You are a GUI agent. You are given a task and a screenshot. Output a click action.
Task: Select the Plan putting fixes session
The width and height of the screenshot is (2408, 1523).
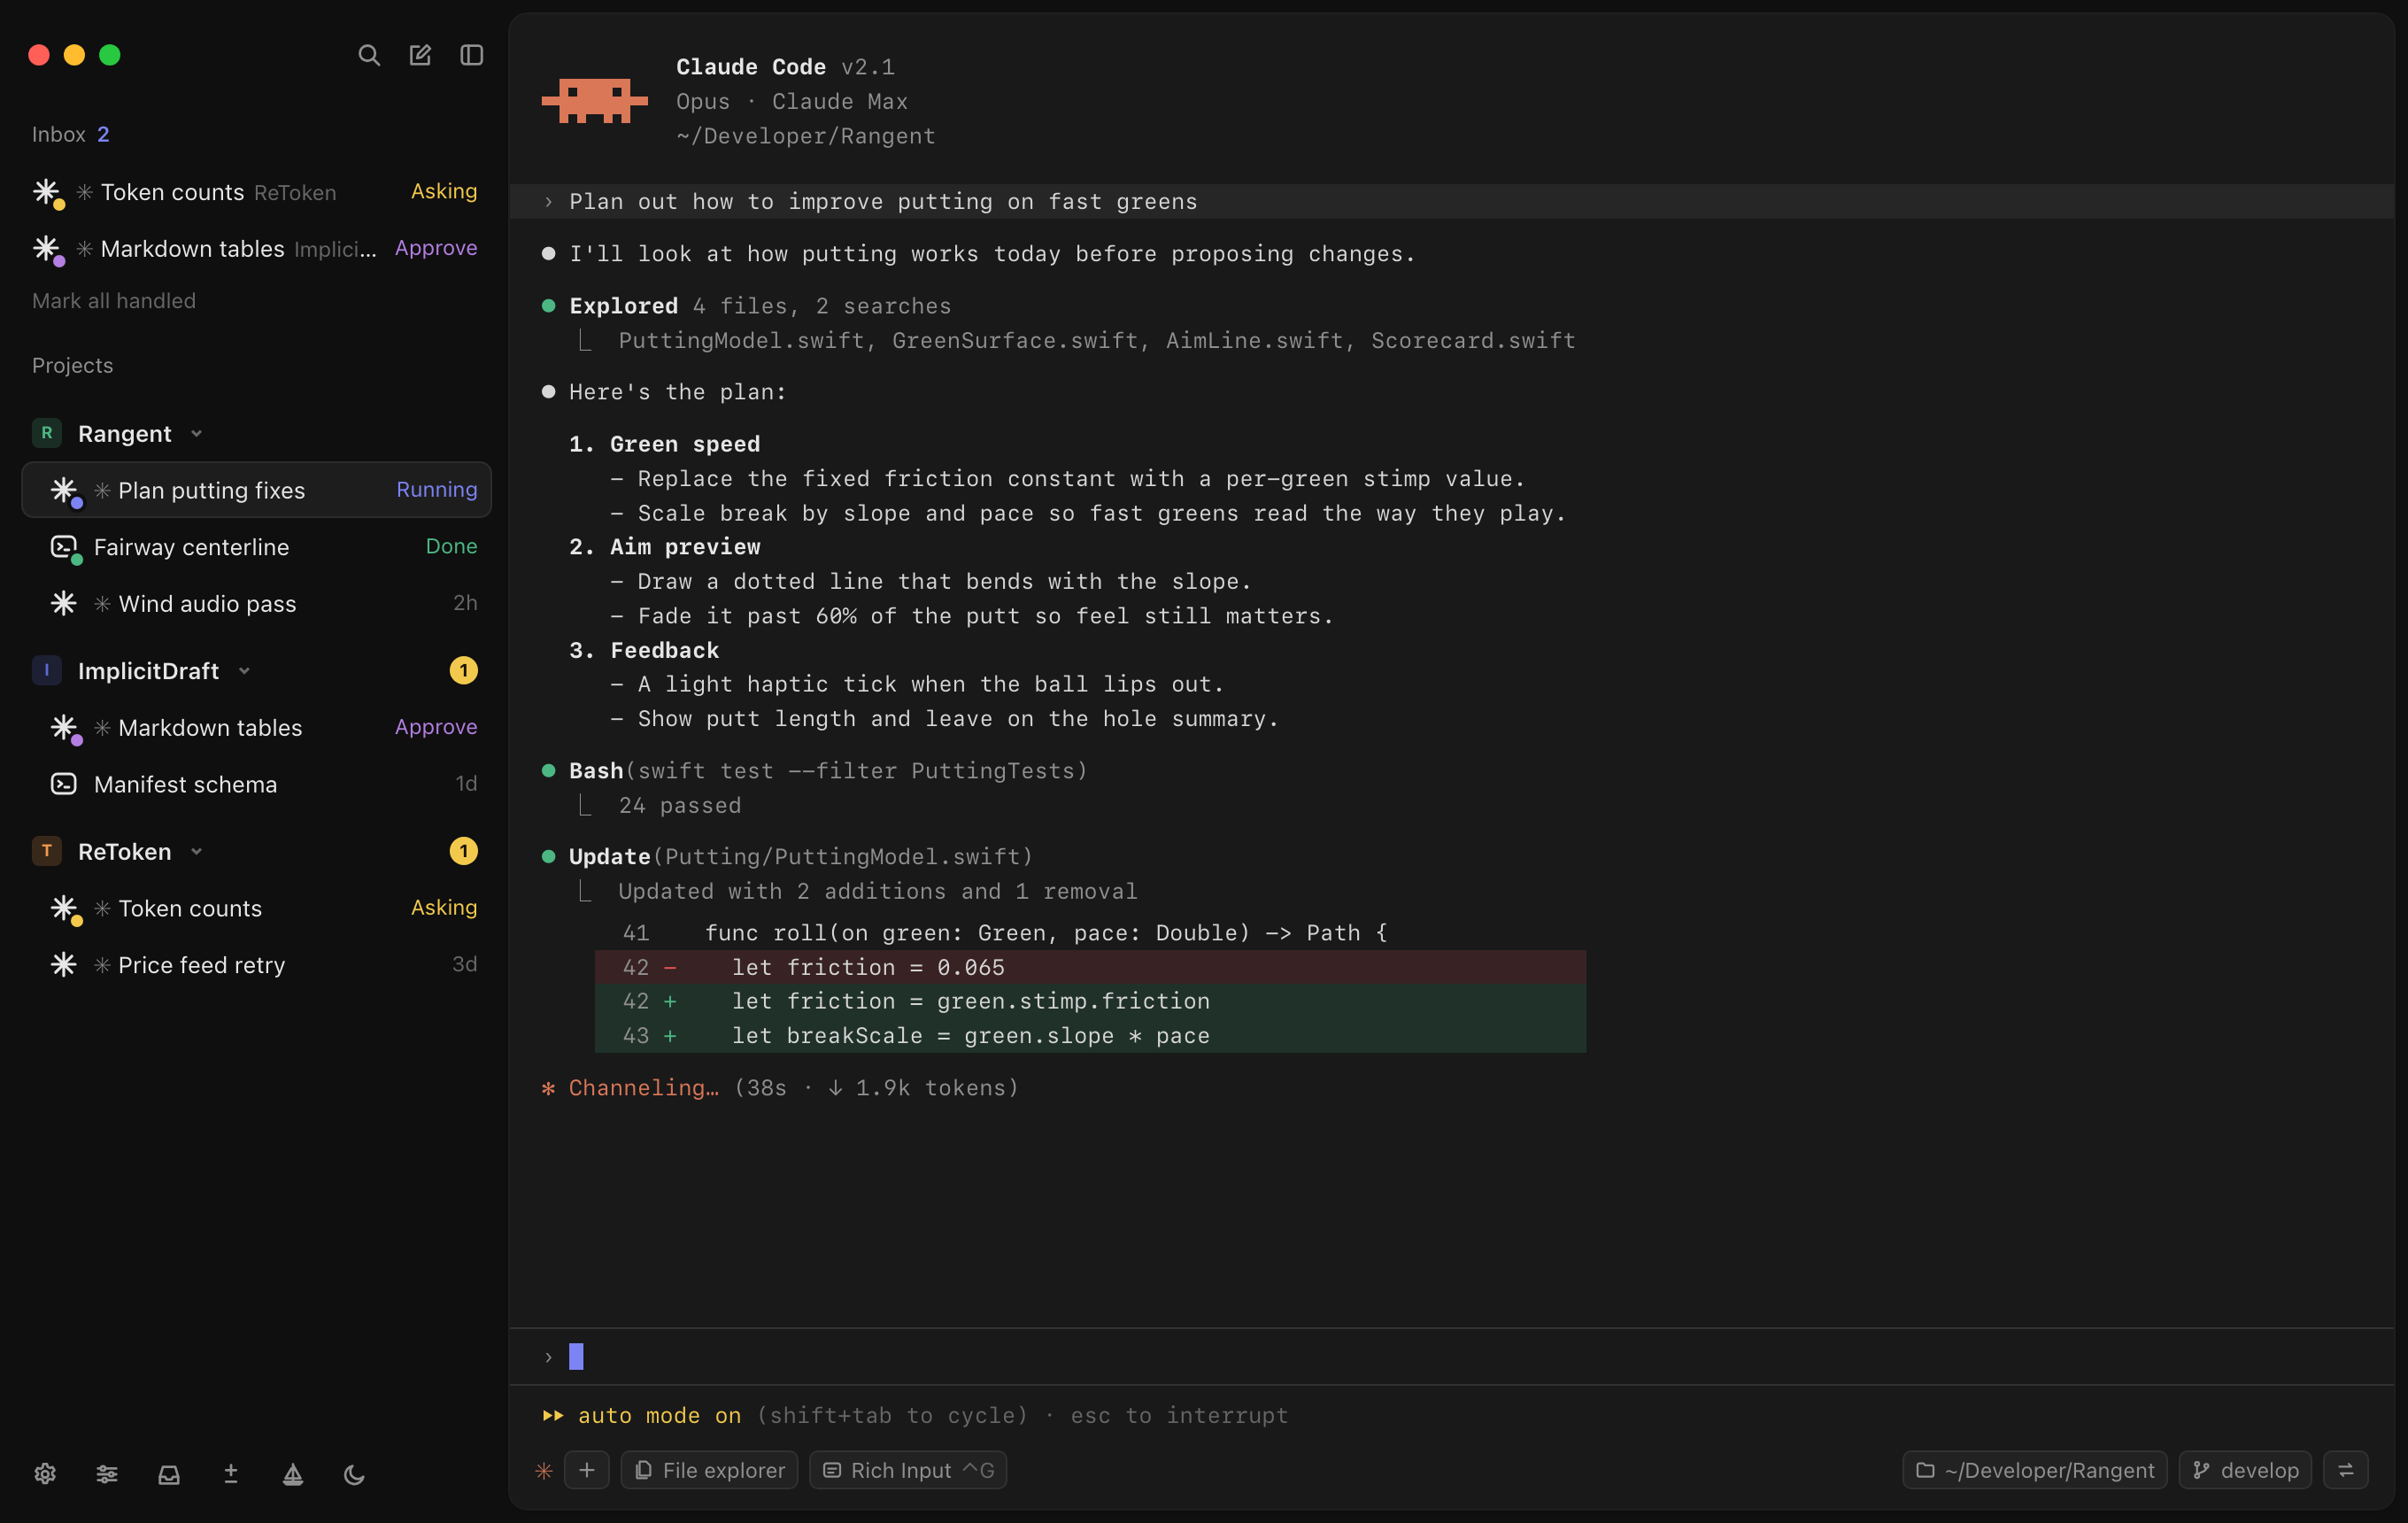257,490
